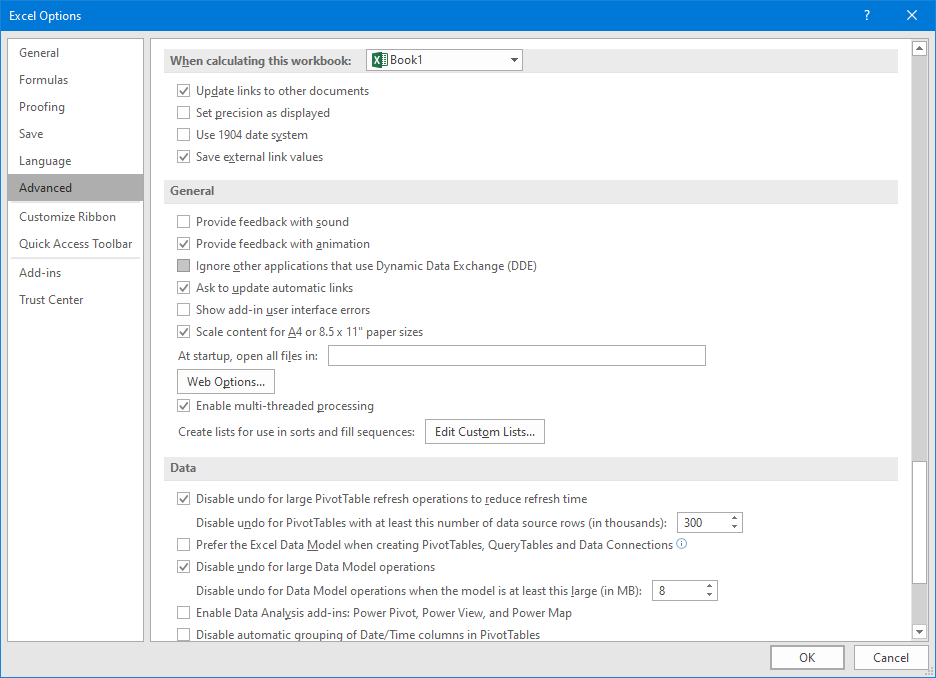The image size is (936, 678).
Task: Open the General category
Action: pos(76,53)
